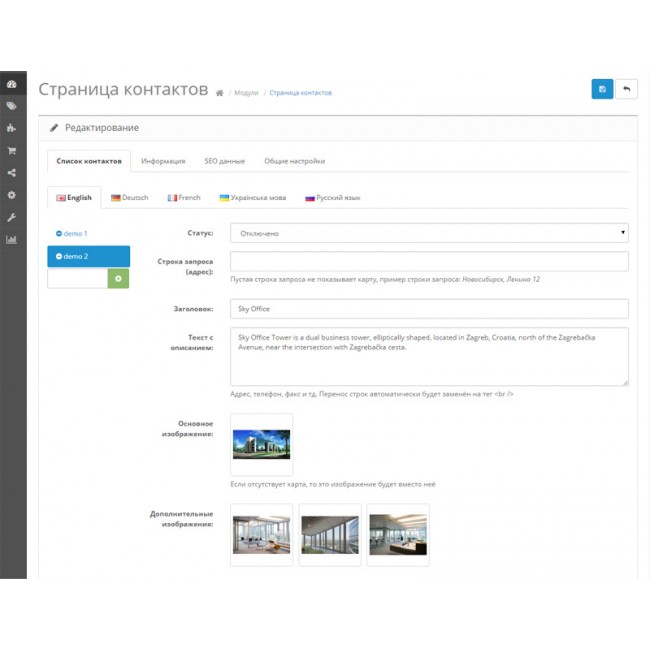Viewport: 650px width, 650px height.
Task: Open the shopping cart sales icon
Action: [12, 151]
